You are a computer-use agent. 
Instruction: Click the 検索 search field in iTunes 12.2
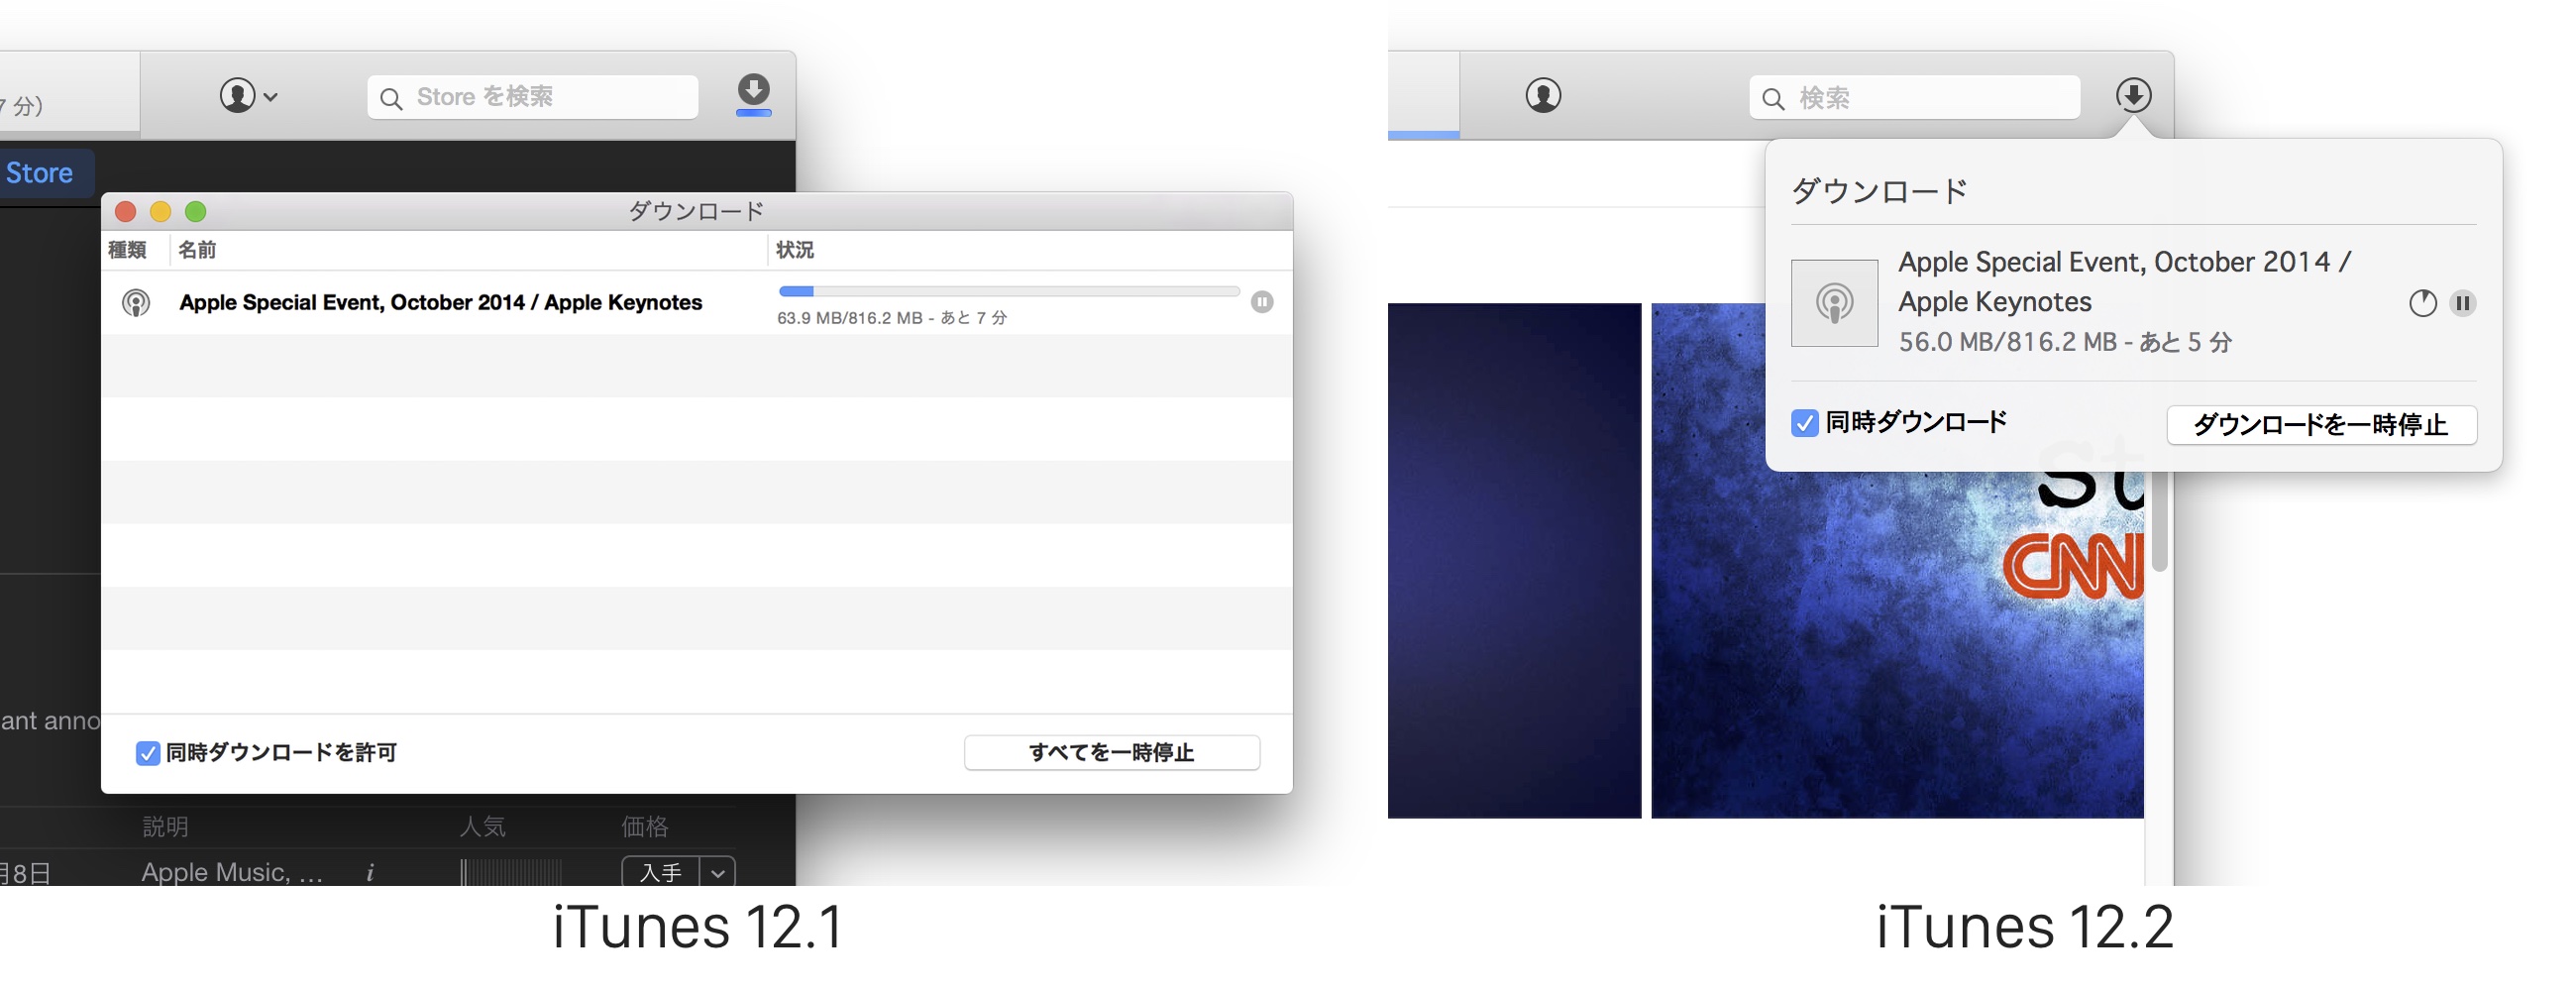coord(1915,97)
